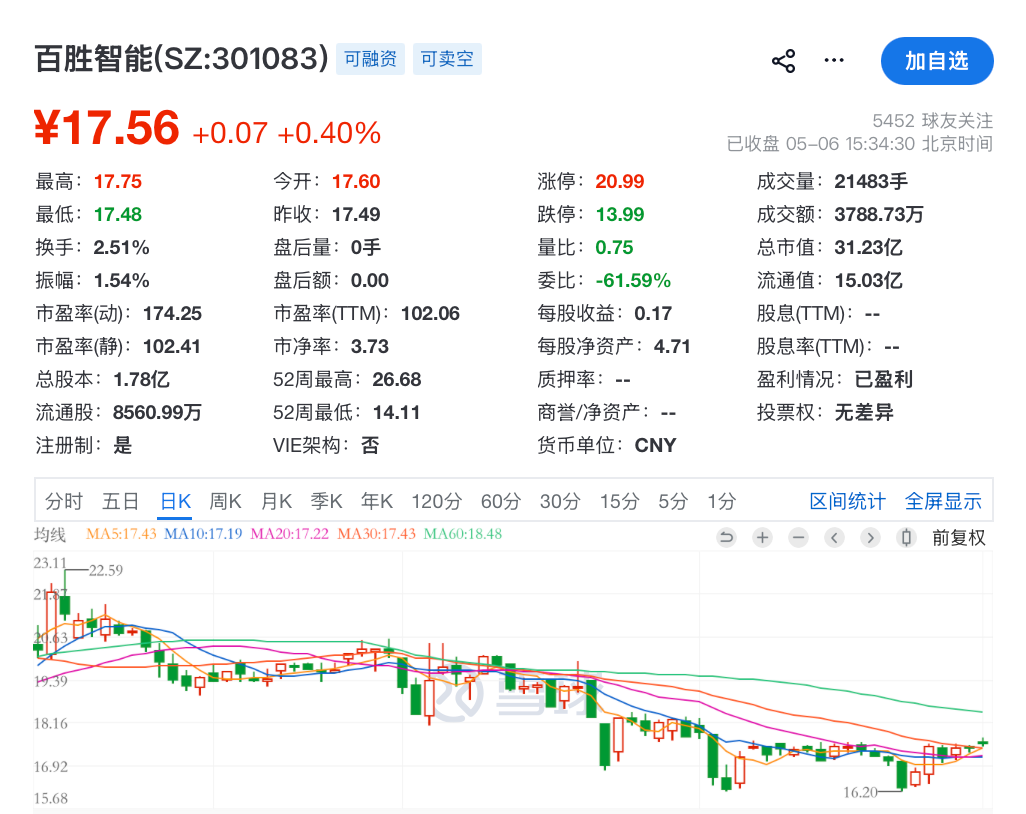Click the +0.40% change percentage
1026x814 pixels.
click(329, 133)
